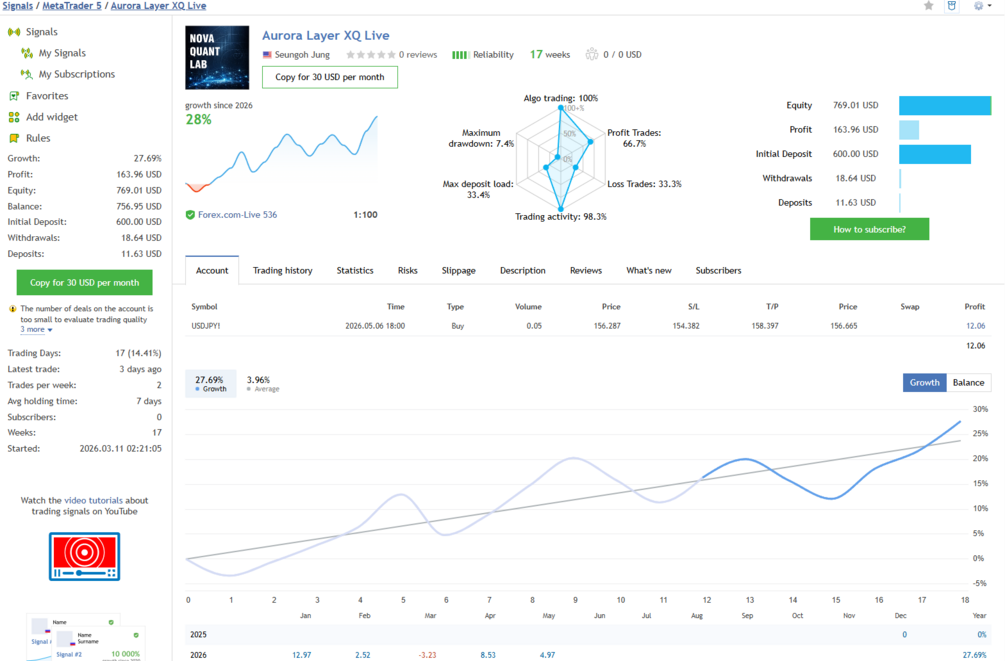Open the Slippage tab
This screenshot has height=661, width=1005.
(459, 271)
